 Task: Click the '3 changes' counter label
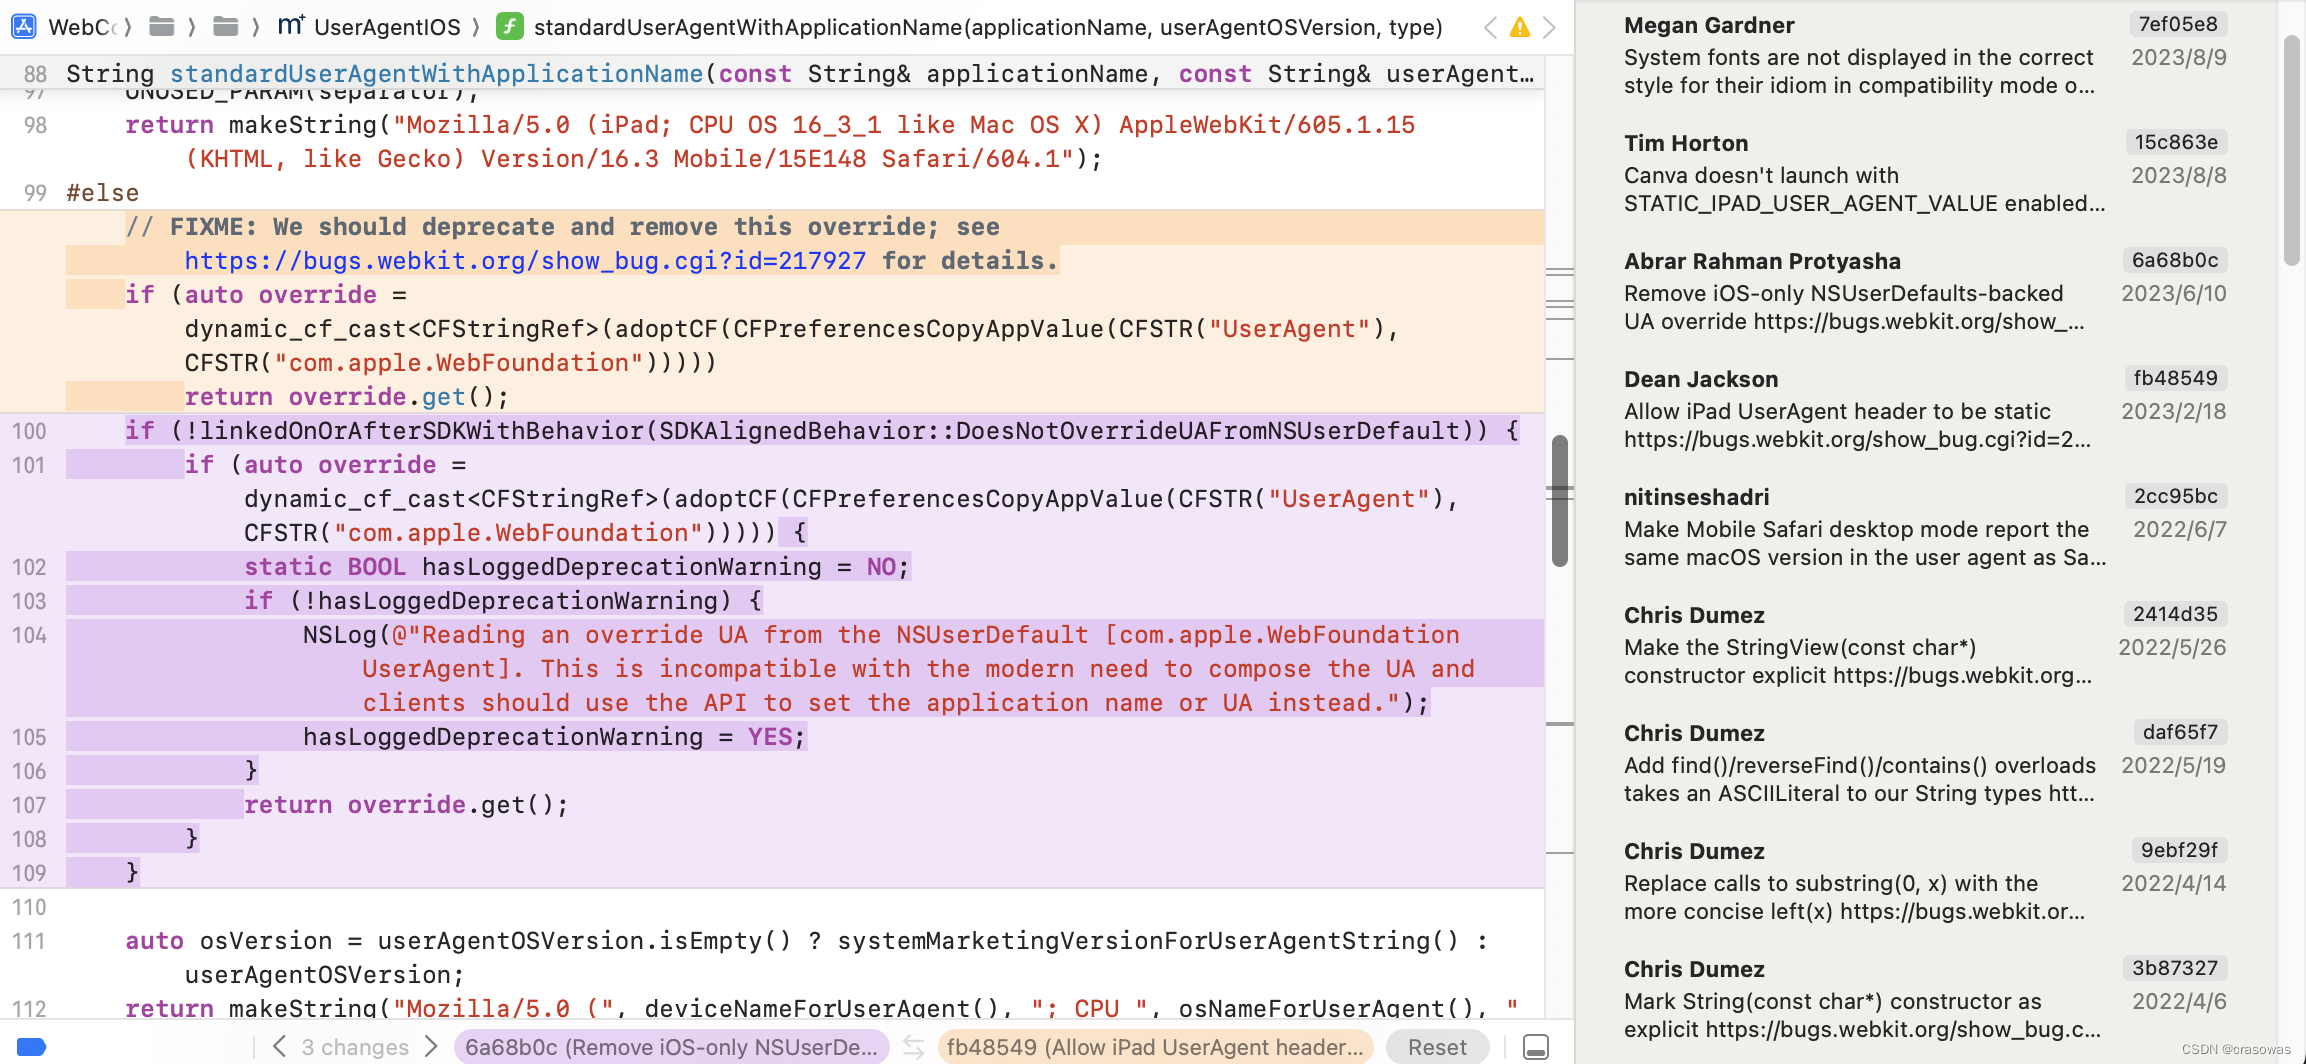pyautogui.click(x=355, y=1047)
